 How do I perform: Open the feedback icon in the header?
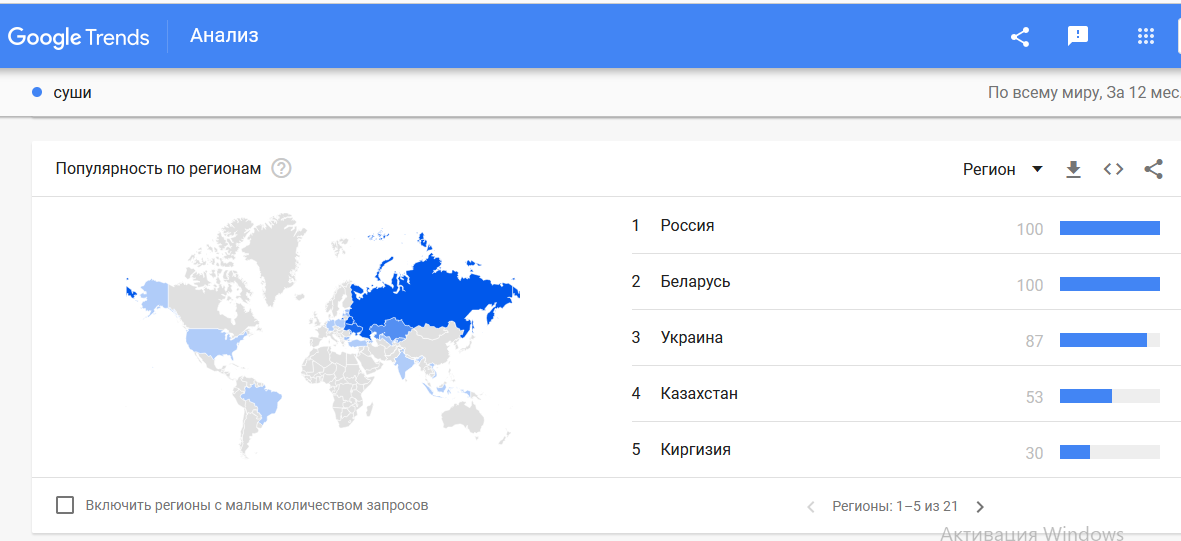click(x=1078, y=36)
